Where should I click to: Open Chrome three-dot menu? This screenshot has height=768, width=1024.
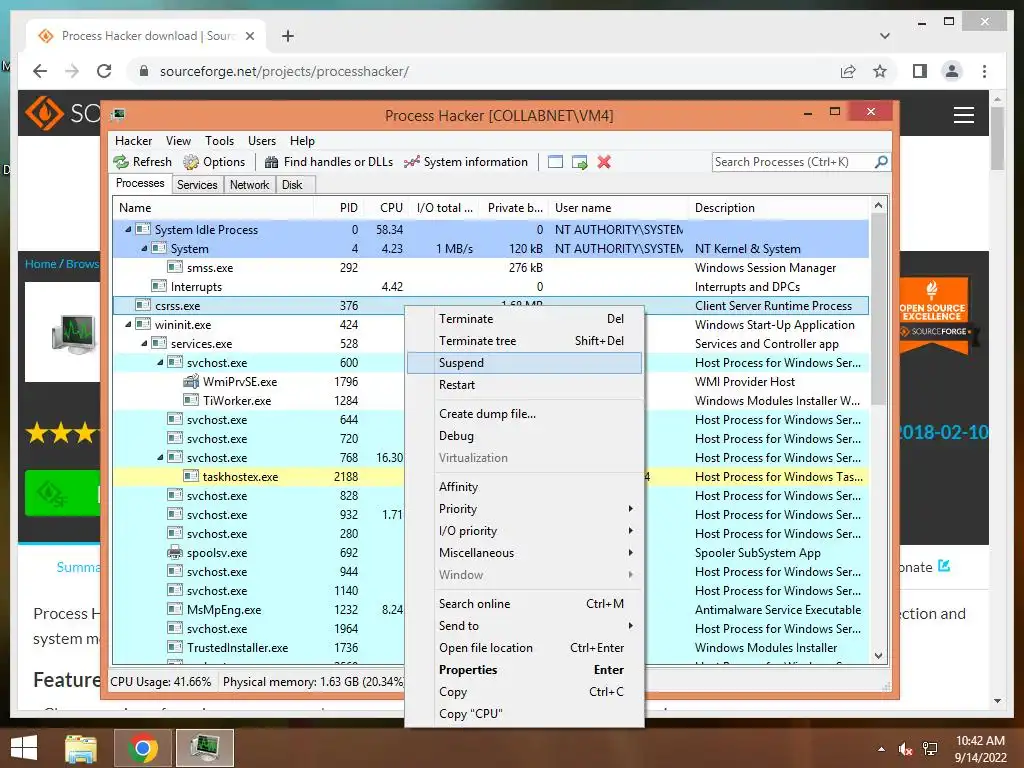click(984, 71)
